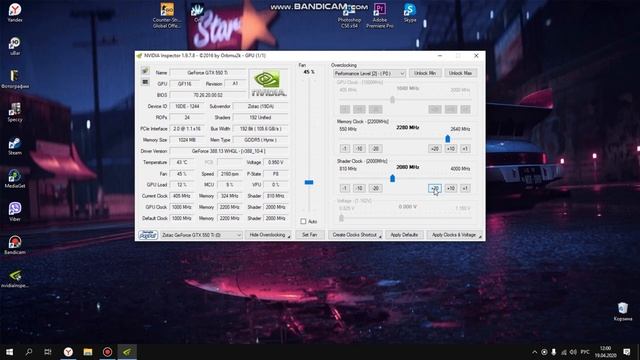This screenshot has width=640, height=360.
Task: Open the Windows Start menu
Action: coord(9,352)
